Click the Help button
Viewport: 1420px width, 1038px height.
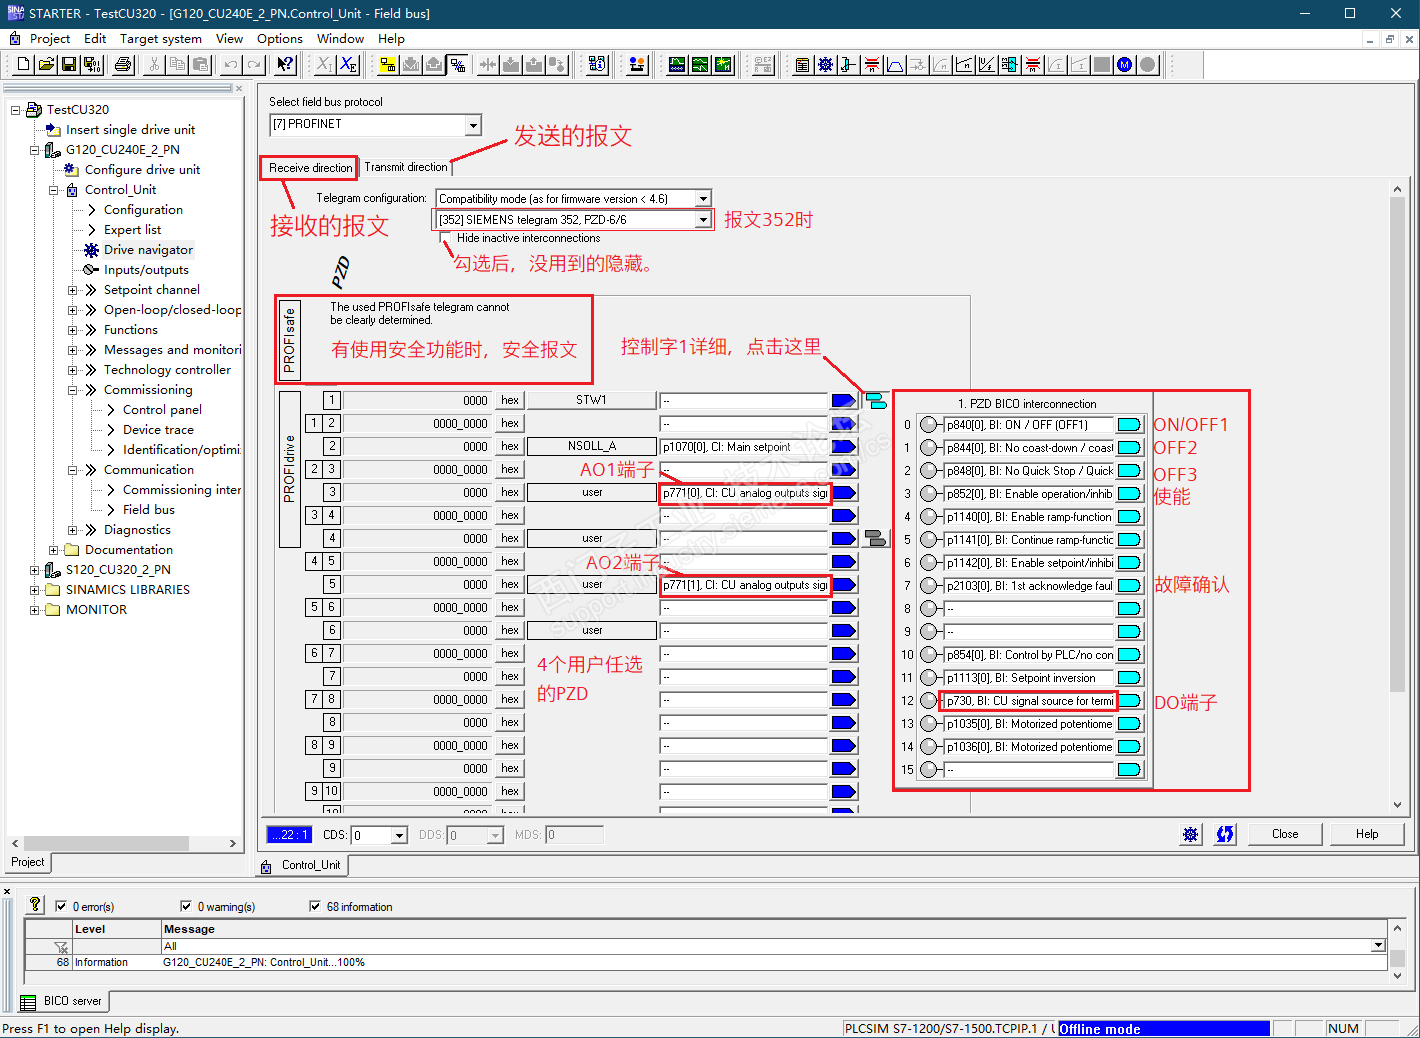coord(1367,834)
